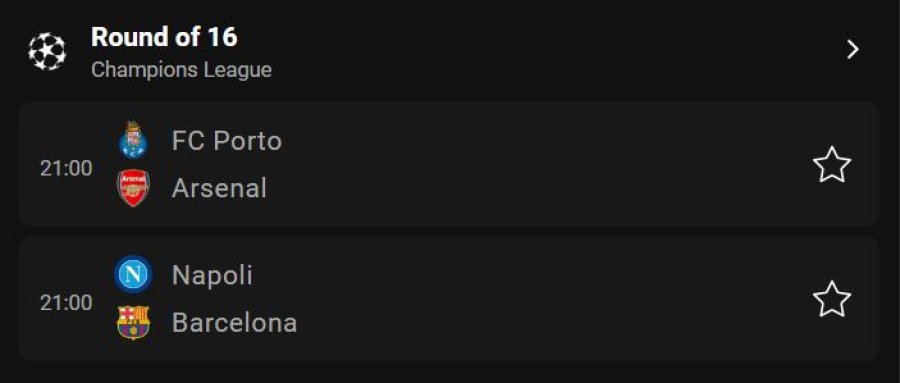Screen dimensions: 900x383
Task: Click the Champions League ball logo
Action: (47, 52)
